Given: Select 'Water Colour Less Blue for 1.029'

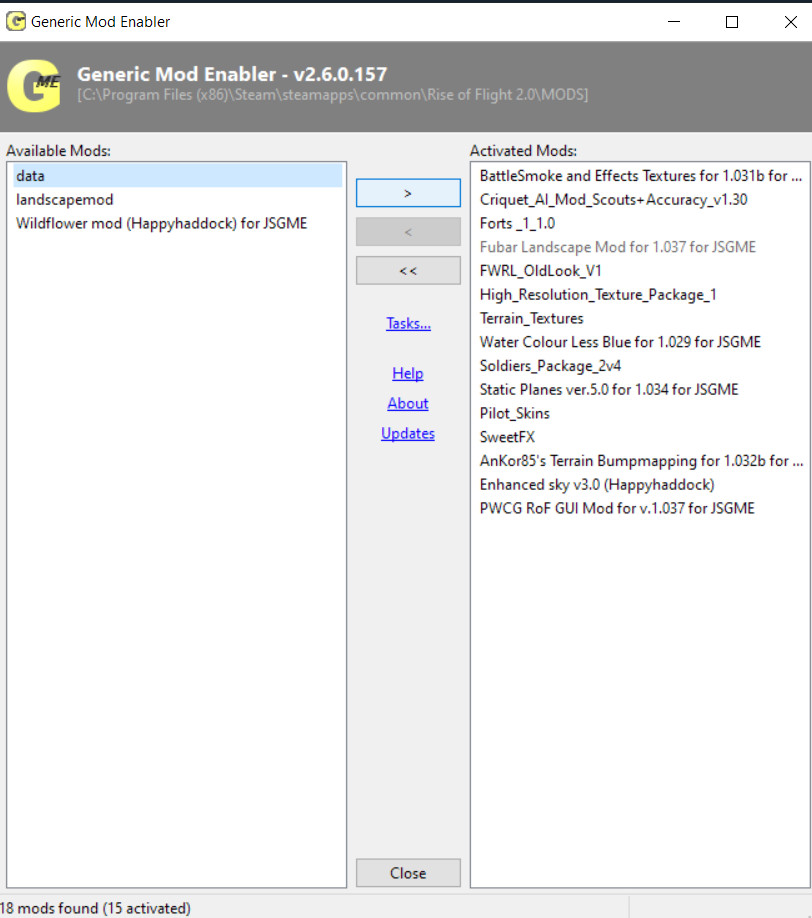Looking at the screenshot, I should click(x=640, y=342).
